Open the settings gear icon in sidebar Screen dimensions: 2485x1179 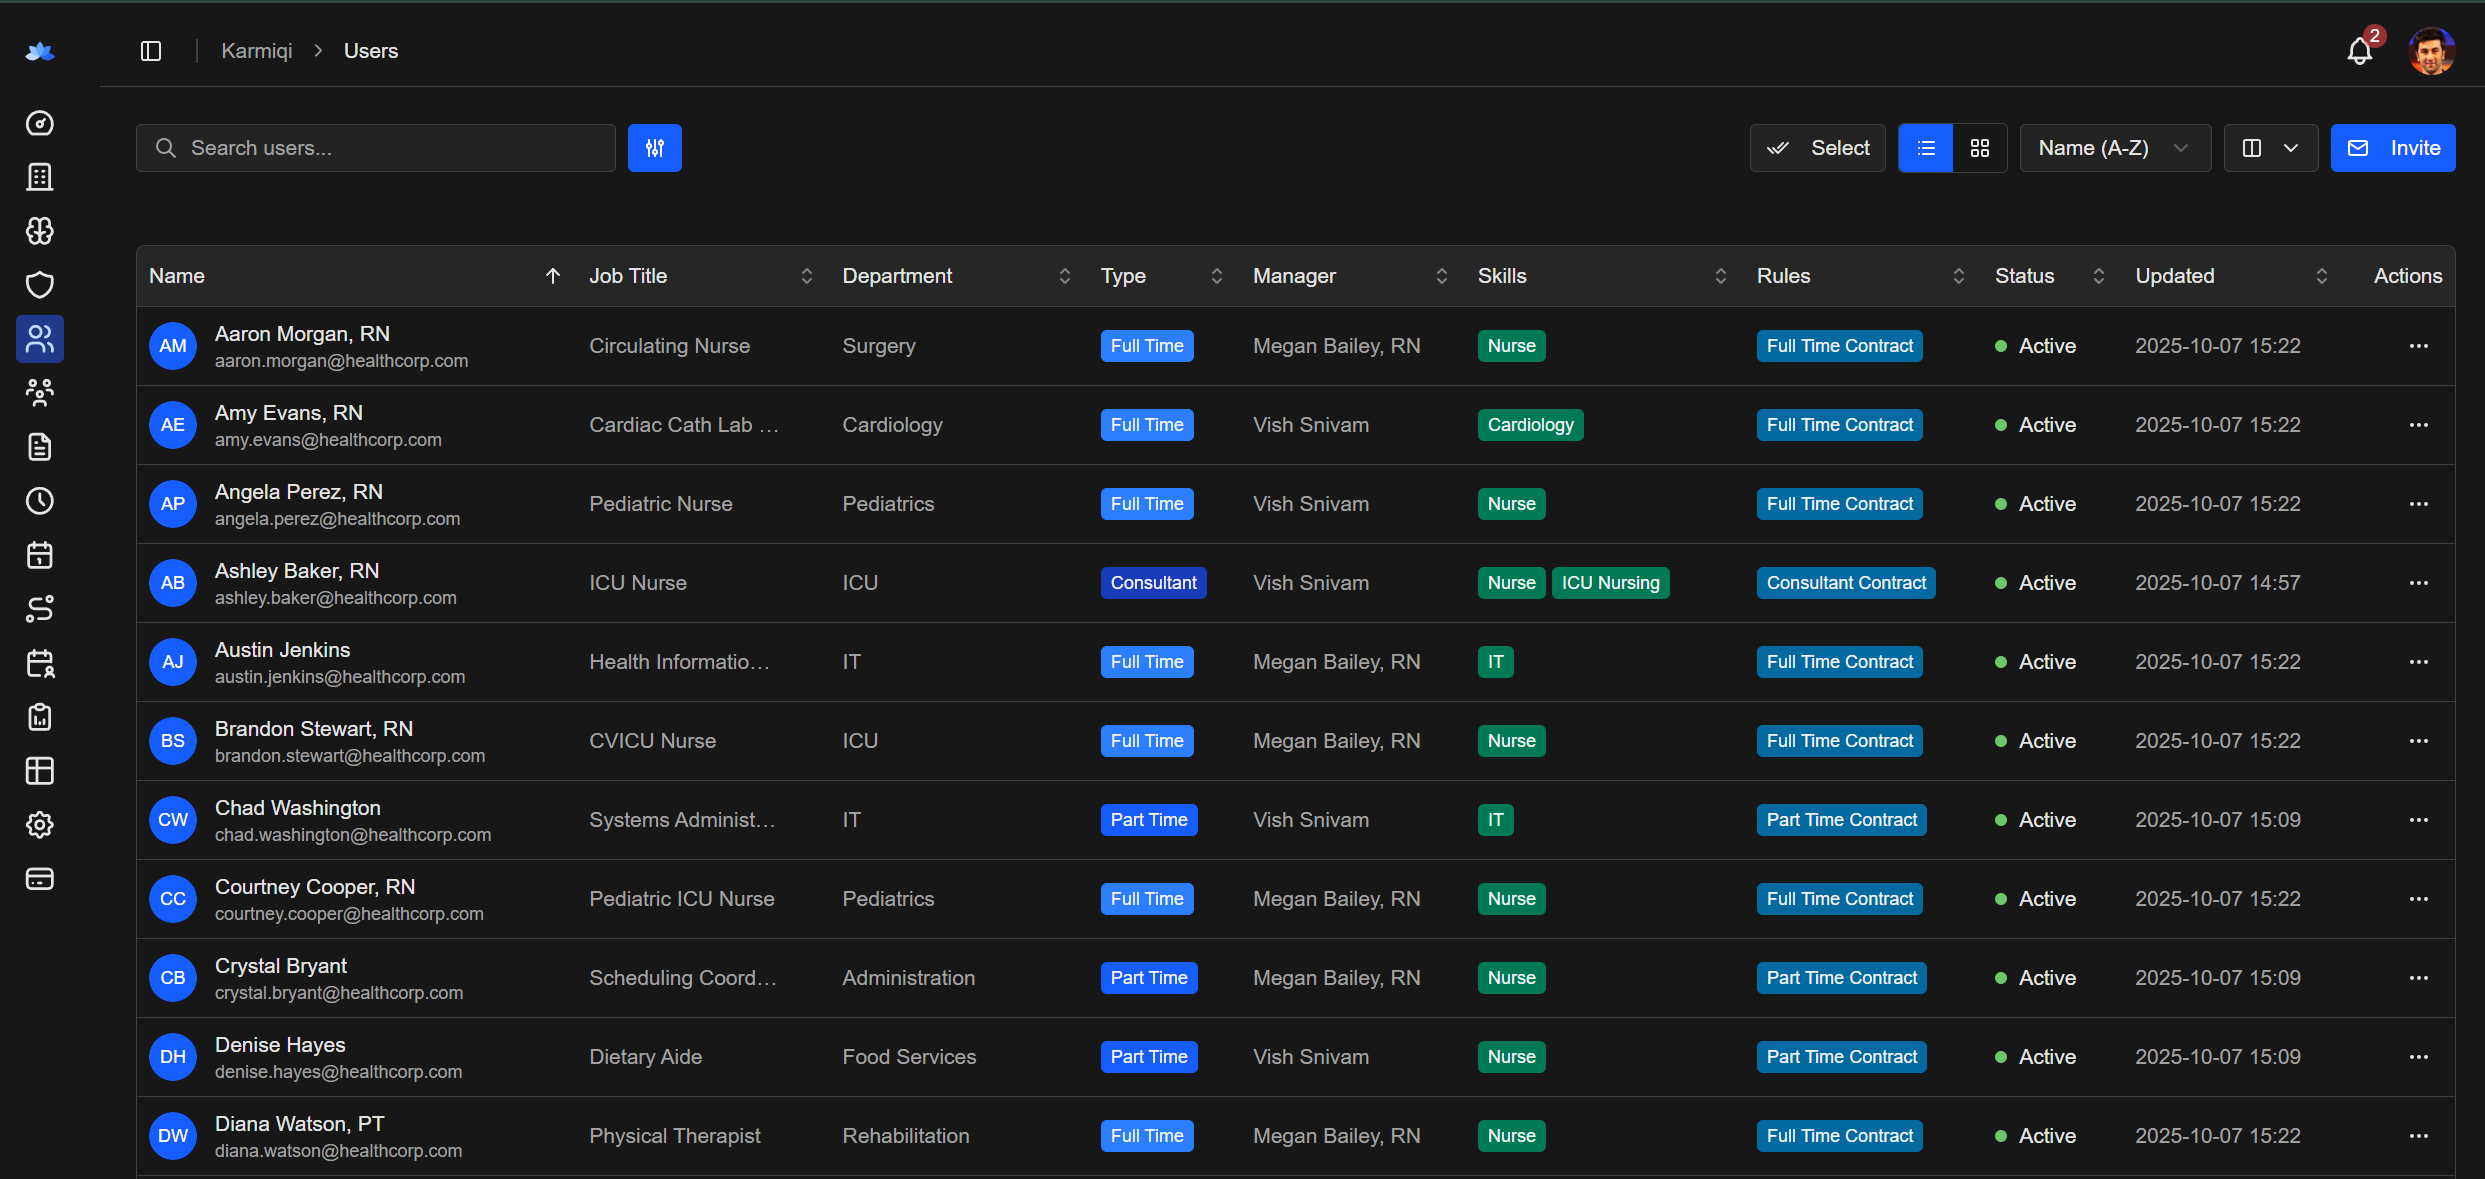click(x=40, y=825)
